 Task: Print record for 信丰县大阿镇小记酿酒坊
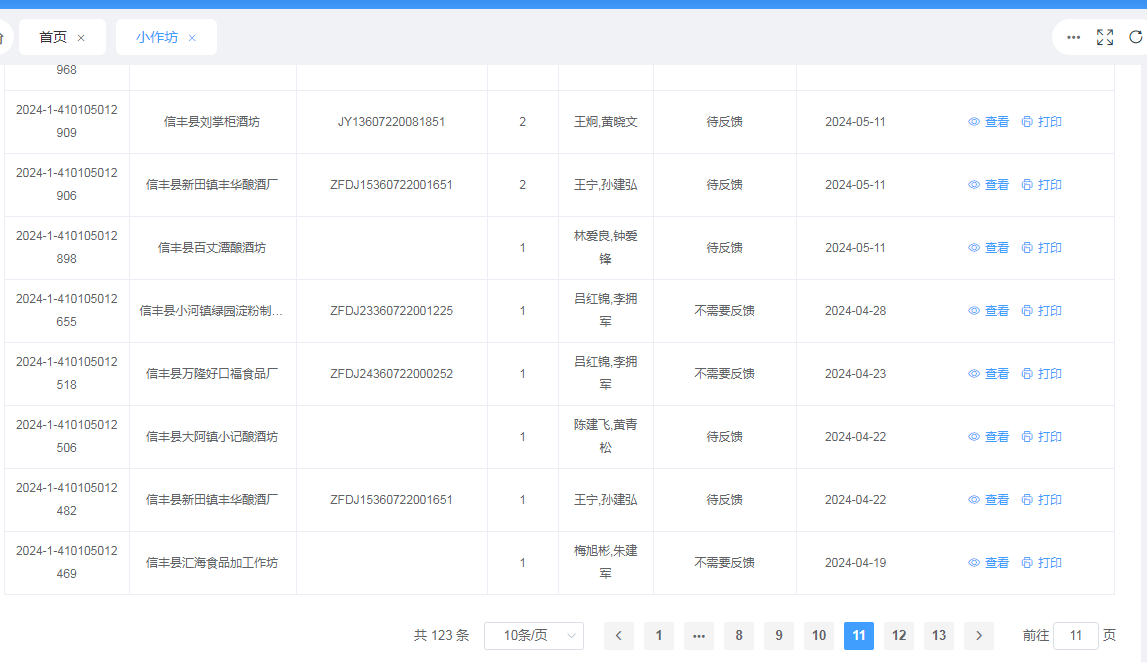[x=1041, y=437]
